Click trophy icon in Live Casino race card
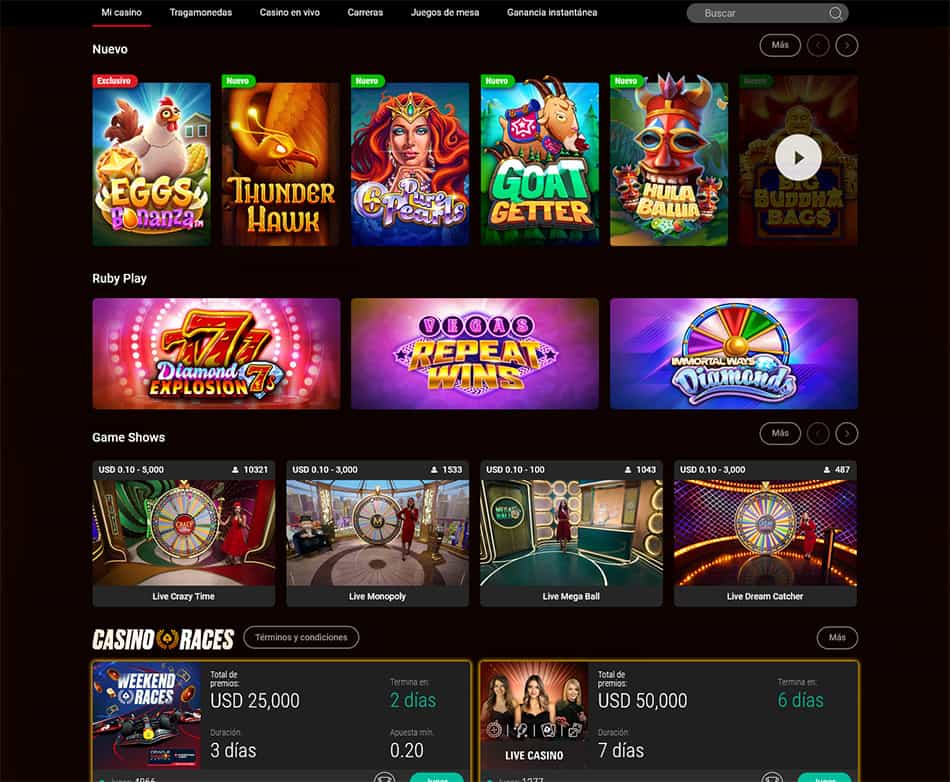 coord(771,777)
